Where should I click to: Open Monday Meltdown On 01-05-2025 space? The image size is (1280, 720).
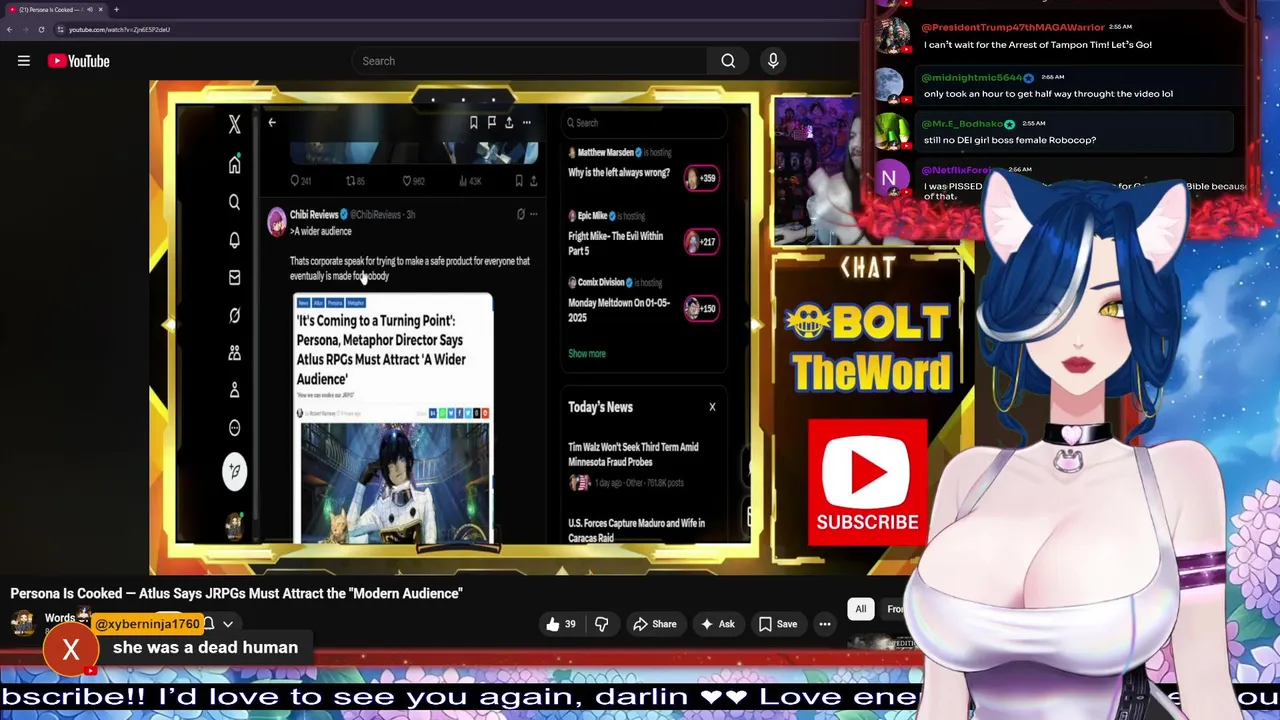(x=619, y=310)
